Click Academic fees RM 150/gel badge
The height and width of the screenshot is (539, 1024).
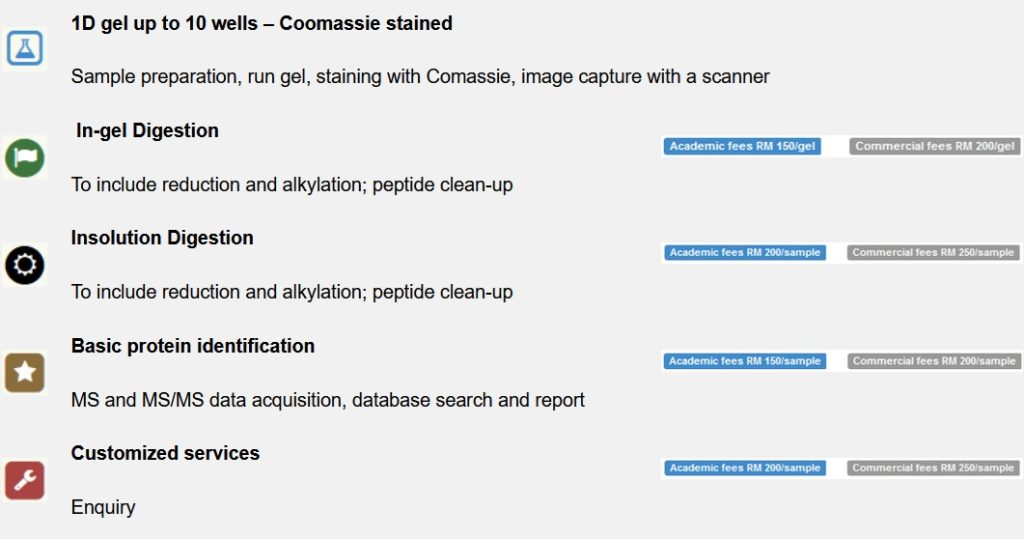pyautogui.click(x=742, y=146)
